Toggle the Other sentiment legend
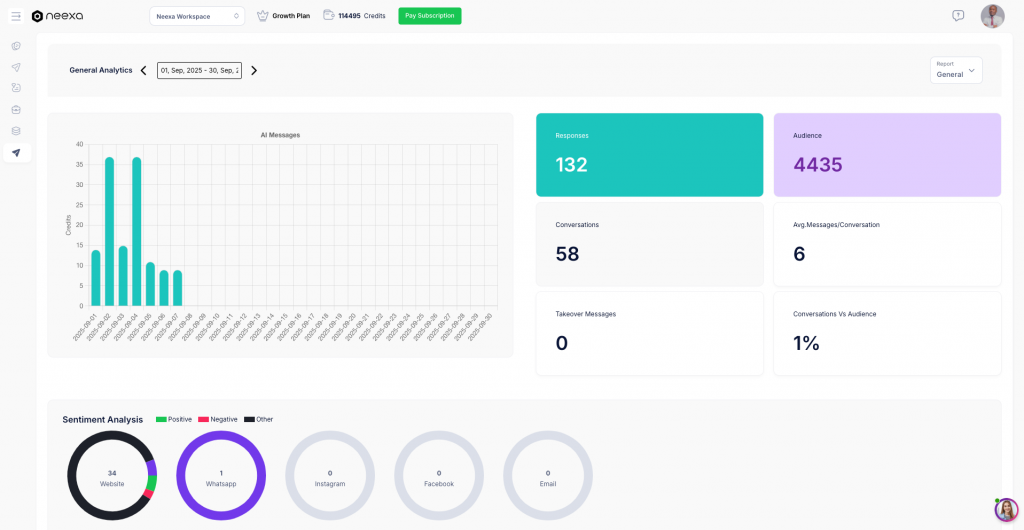This screenshot has height=530, width=1024. [x=258, y=419]
